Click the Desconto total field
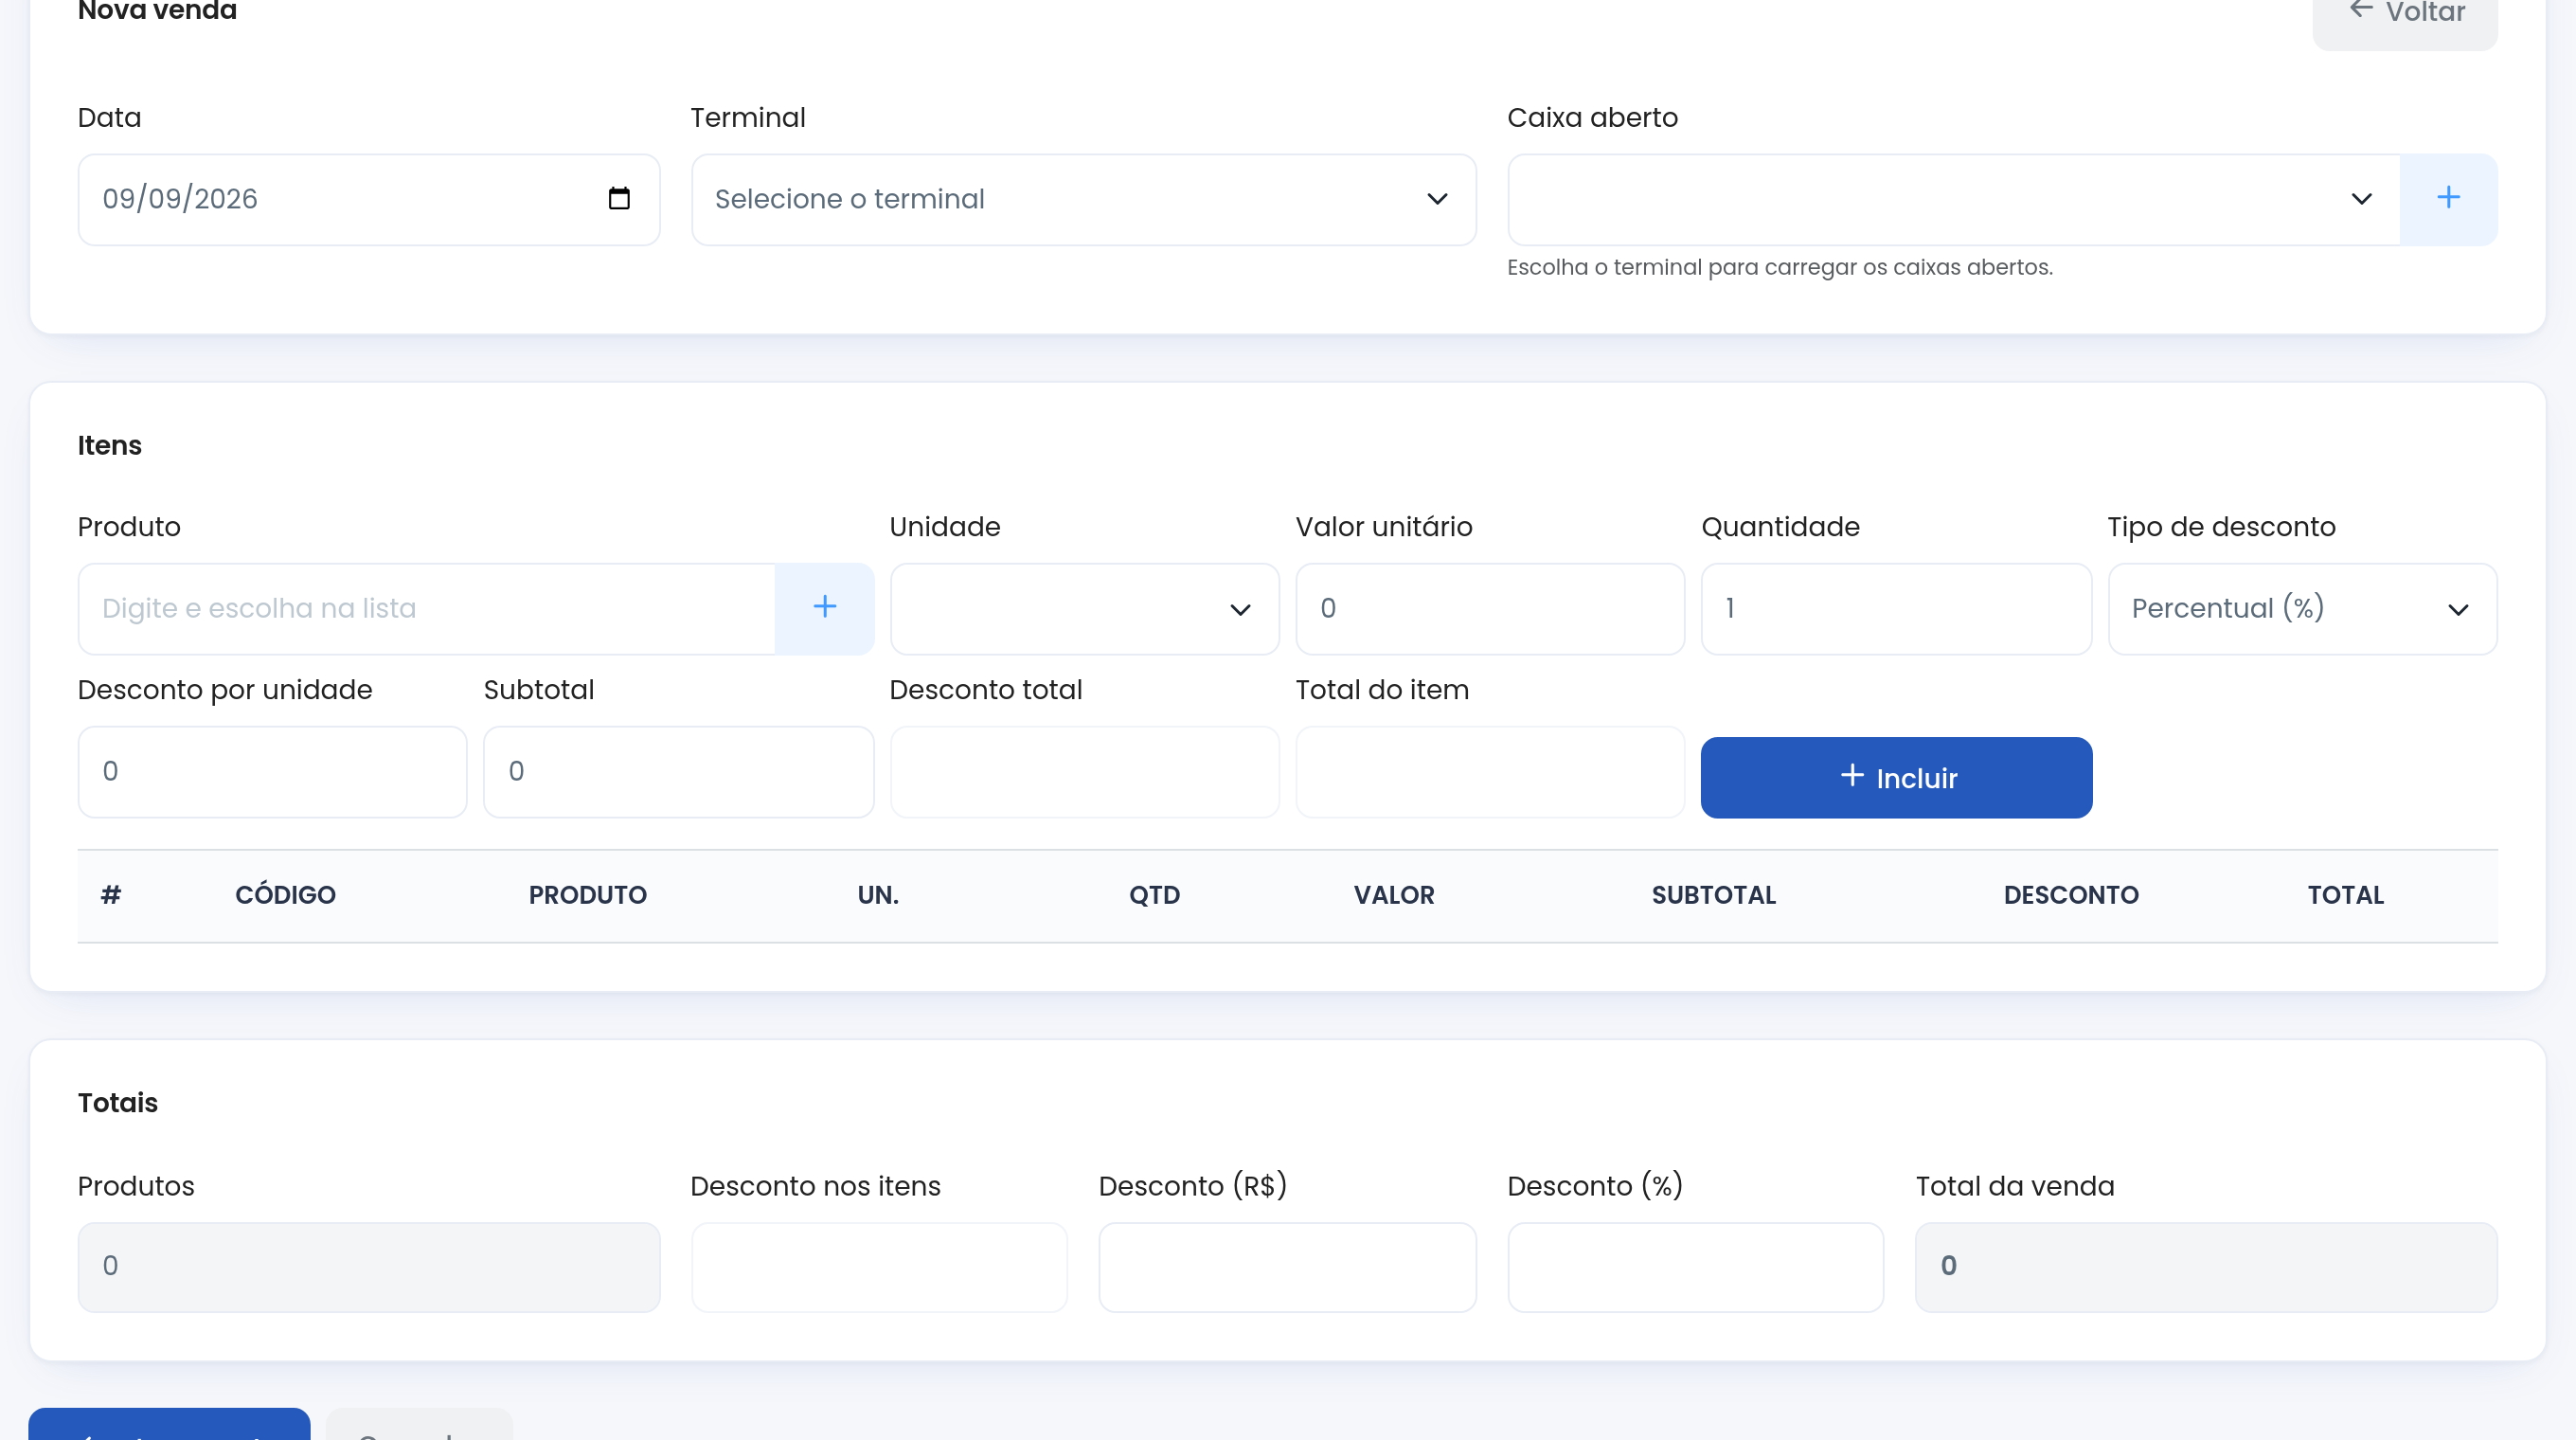Viewport: 2576px width, 1440px height. [1084, 771]
